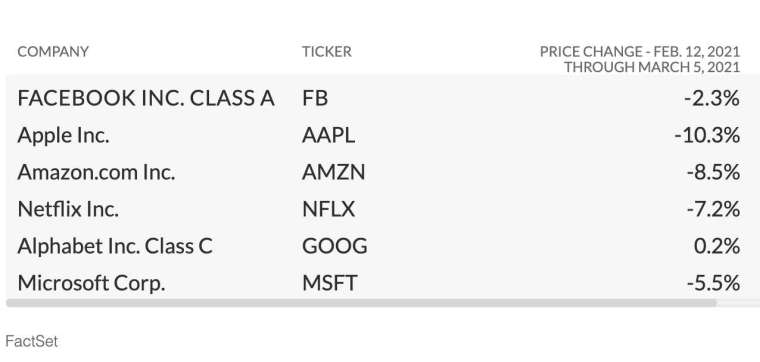Click Apple's -10.3% price change value

707,135
